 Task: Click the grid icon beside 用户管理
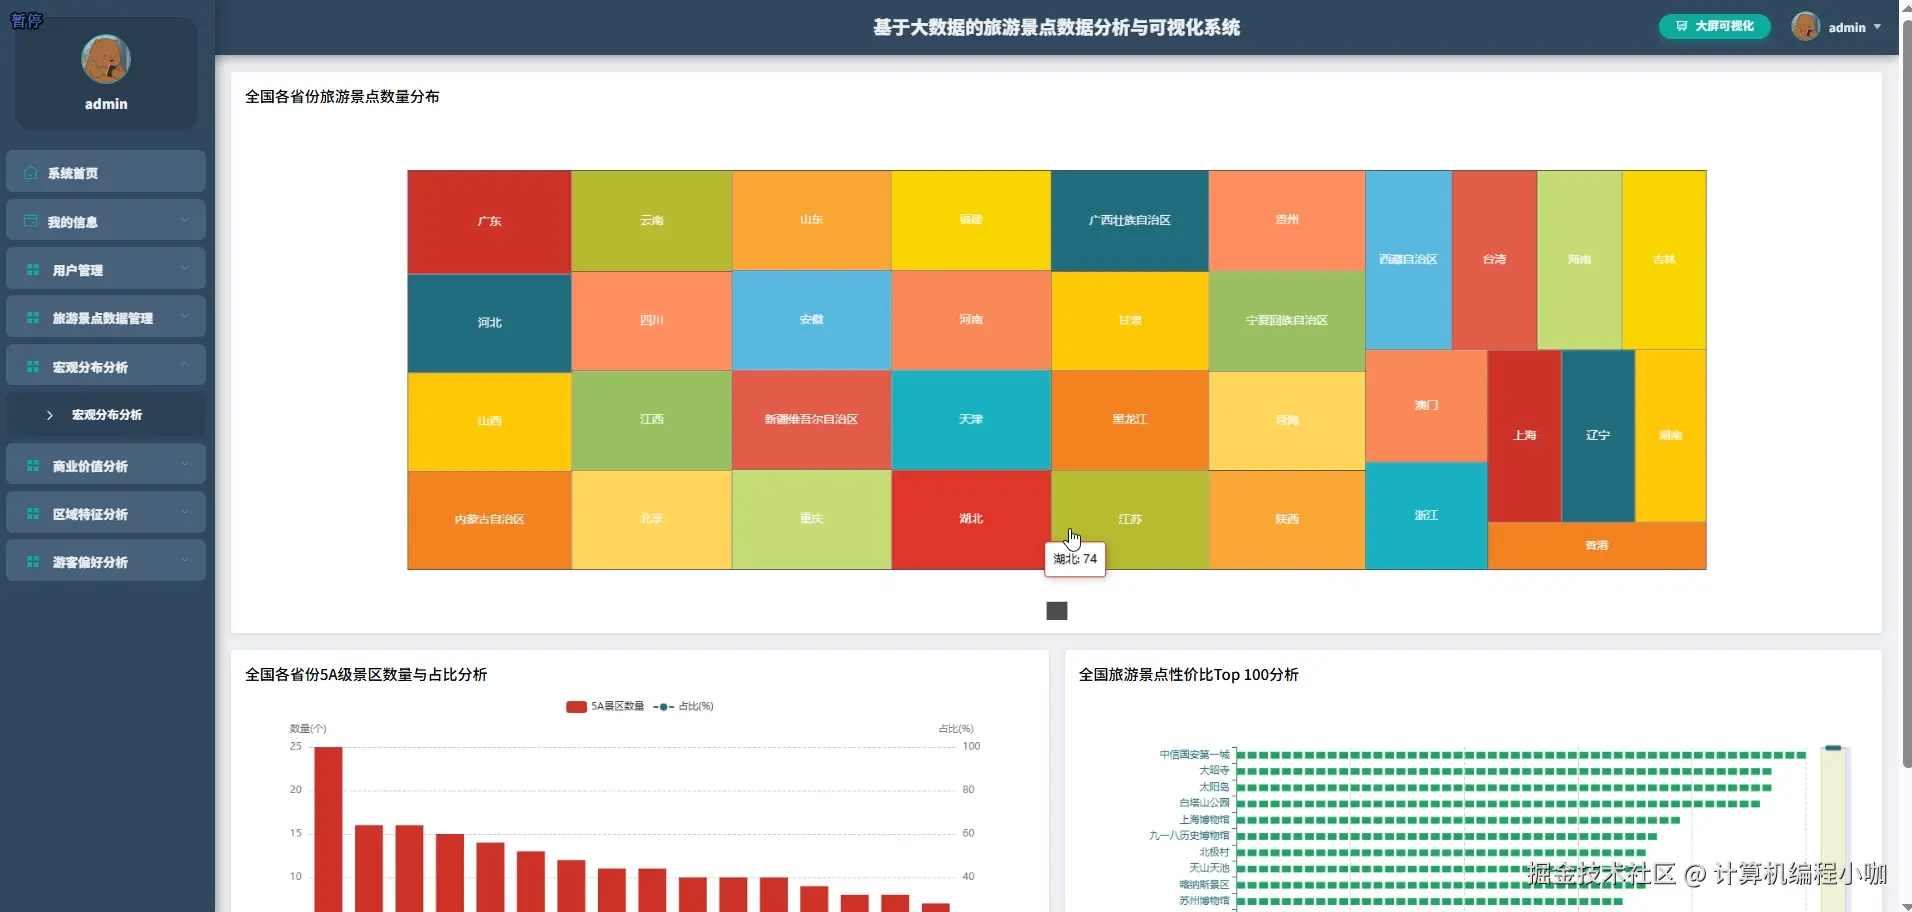33,270
